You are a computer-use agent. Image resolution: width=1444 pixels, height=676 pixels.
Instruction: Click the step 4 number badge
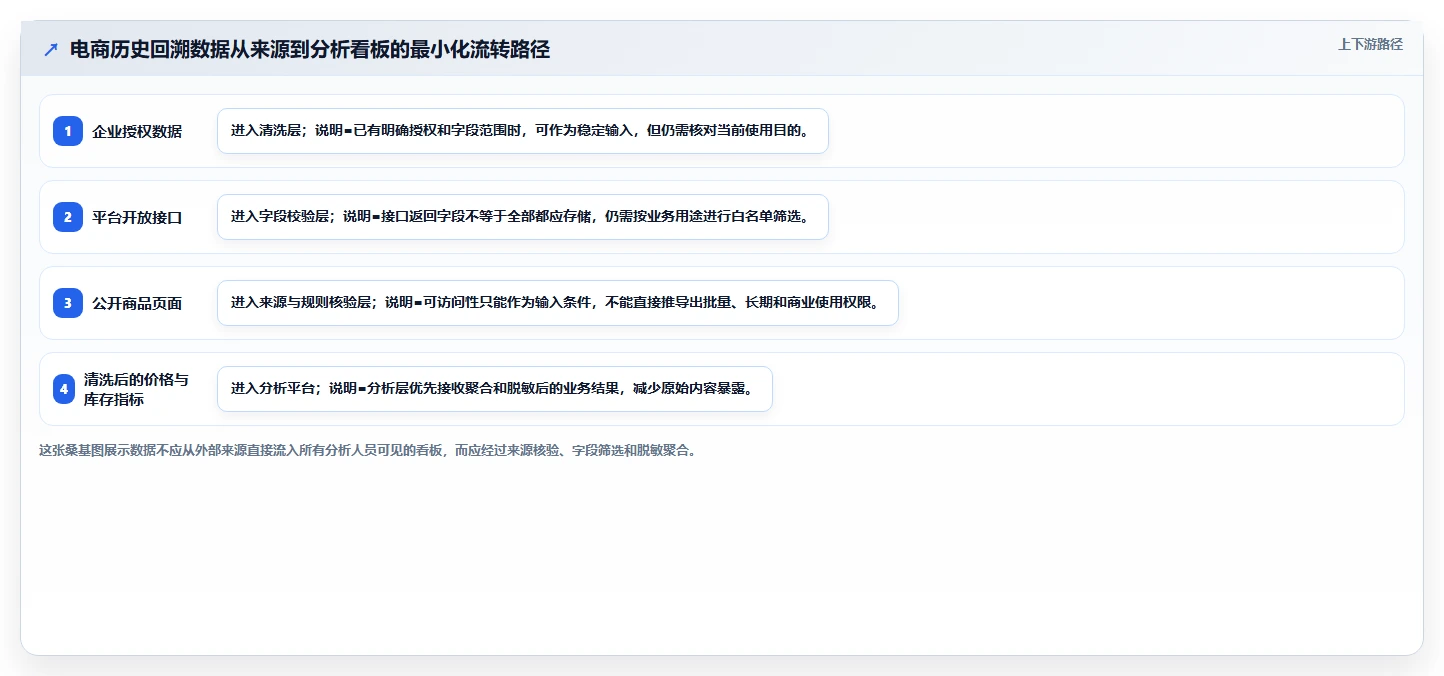64,389
